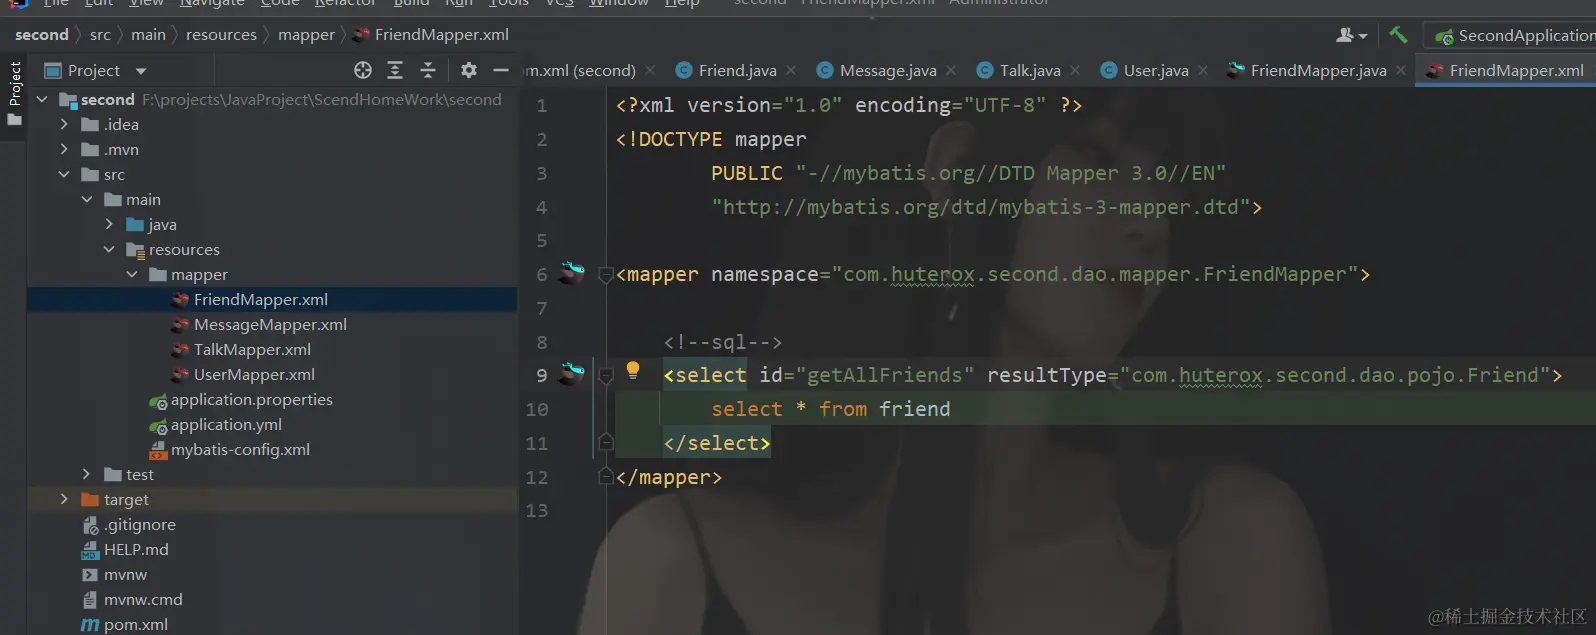This screenshot has height=635, width=1596.
Task: Open the SecondApplication run configuration selector
Action: pos(1514,36)
